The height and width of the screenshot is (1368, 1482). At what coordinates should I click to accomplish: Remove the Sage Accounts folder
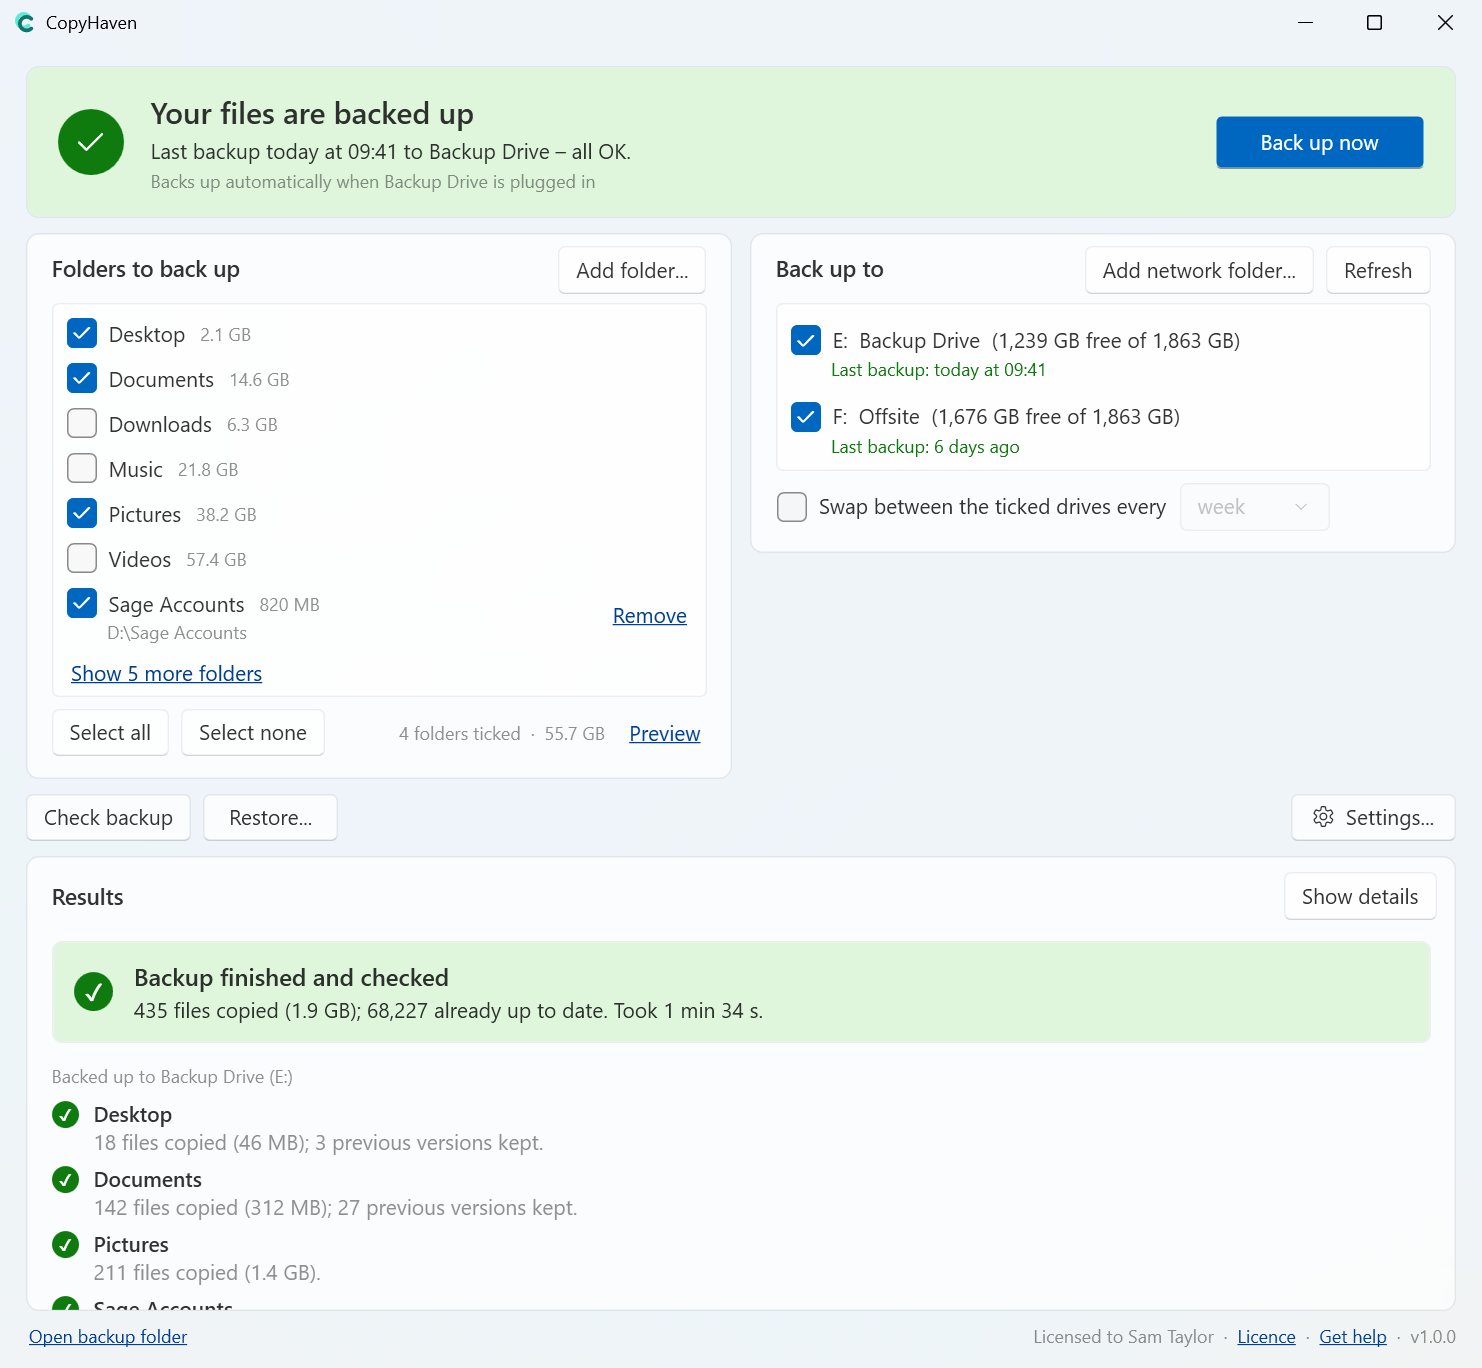[650, 616]
